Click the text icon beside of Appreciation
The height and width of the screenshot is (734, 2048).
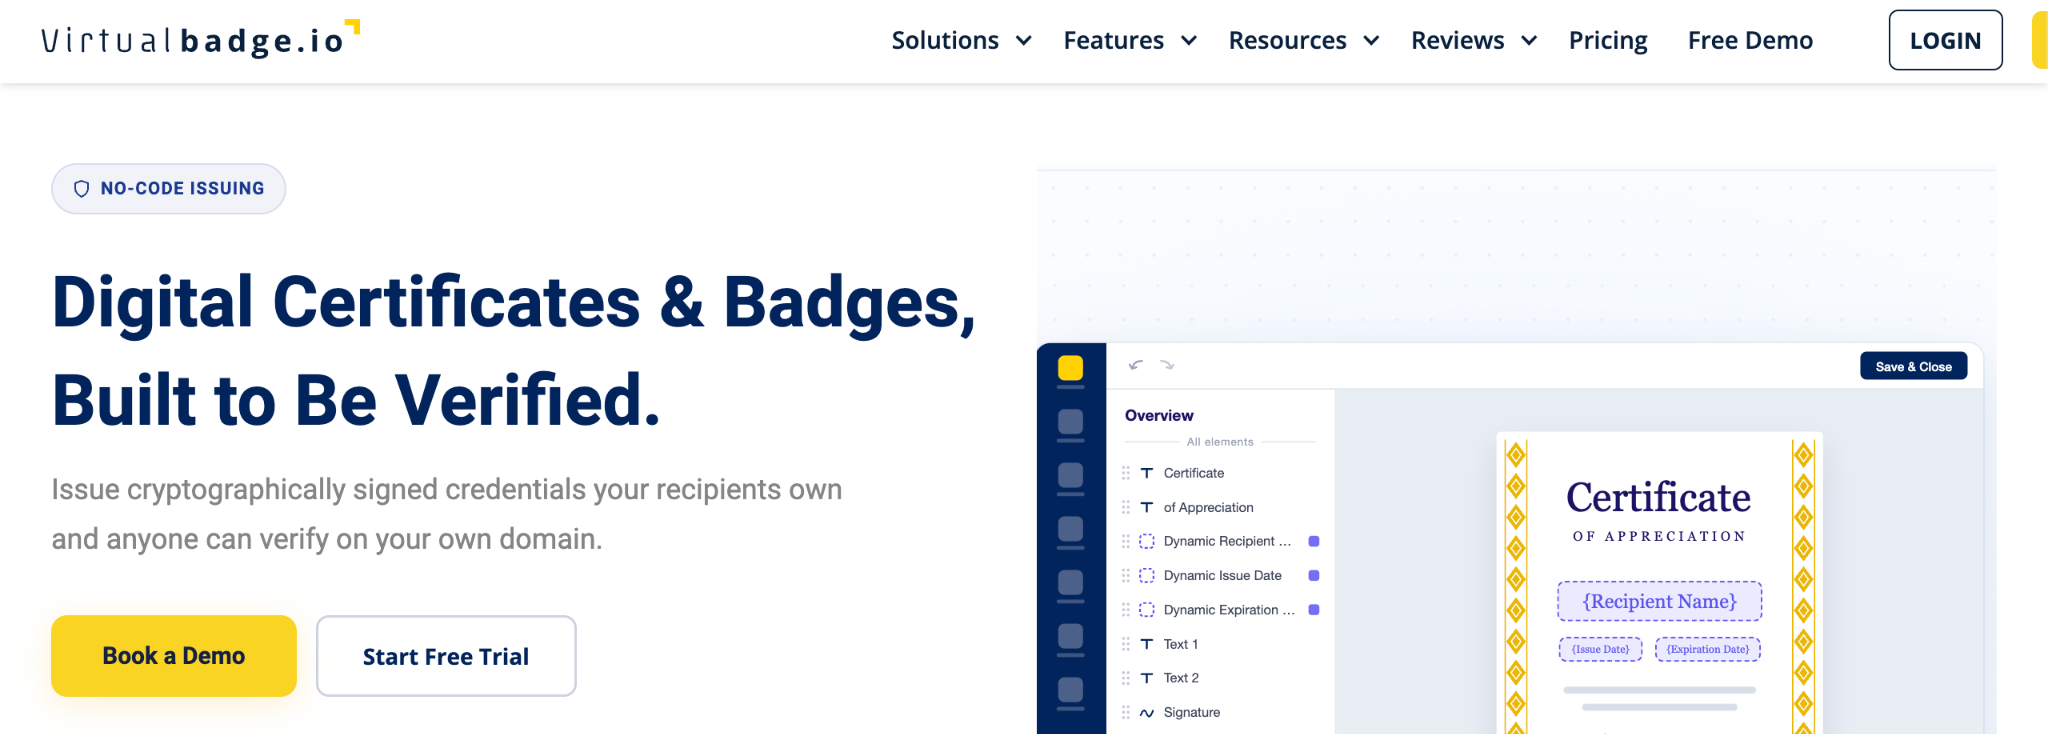(1147, 507)
